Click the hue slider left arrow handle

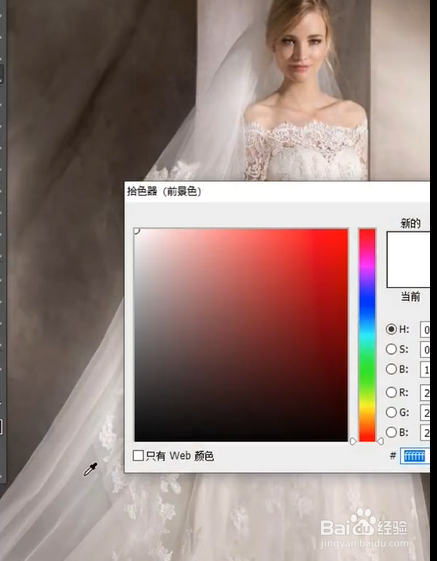point(353,441)
